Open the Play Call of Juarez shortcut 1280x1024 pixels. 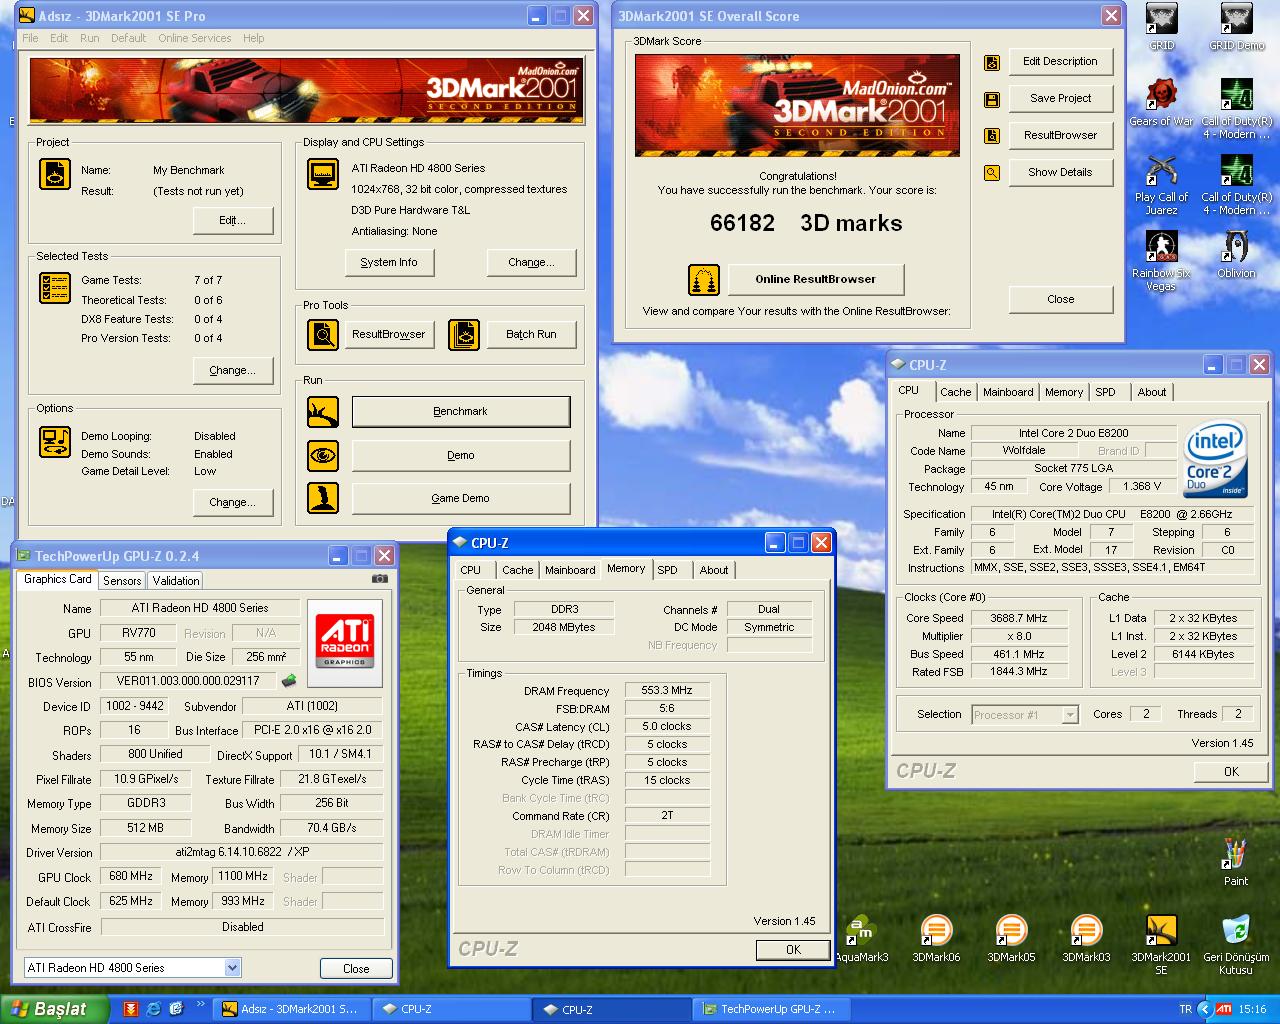click(1161, 185)
